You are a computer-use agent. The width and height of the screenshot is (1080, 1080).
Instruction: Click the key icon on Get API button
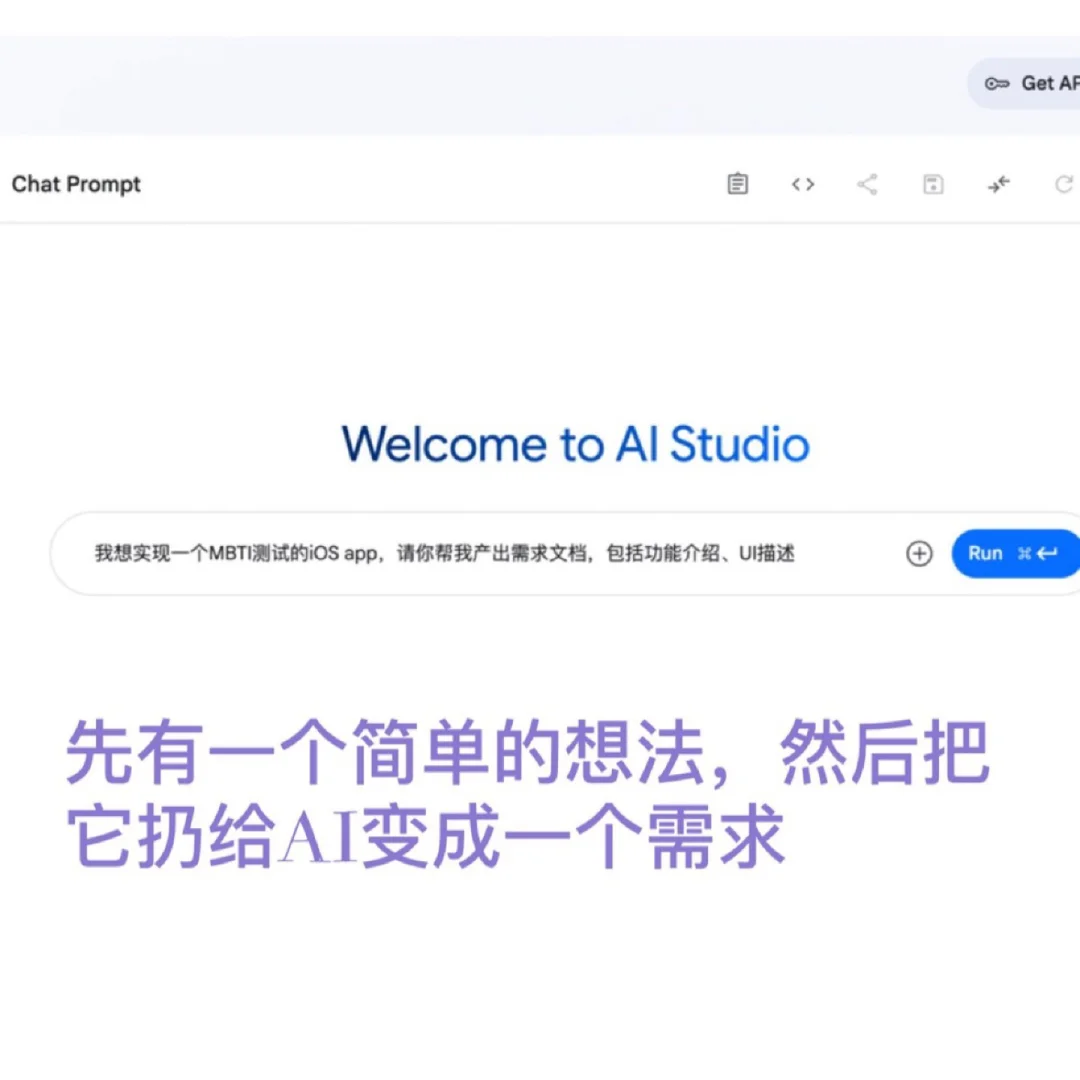pos(997,84)
